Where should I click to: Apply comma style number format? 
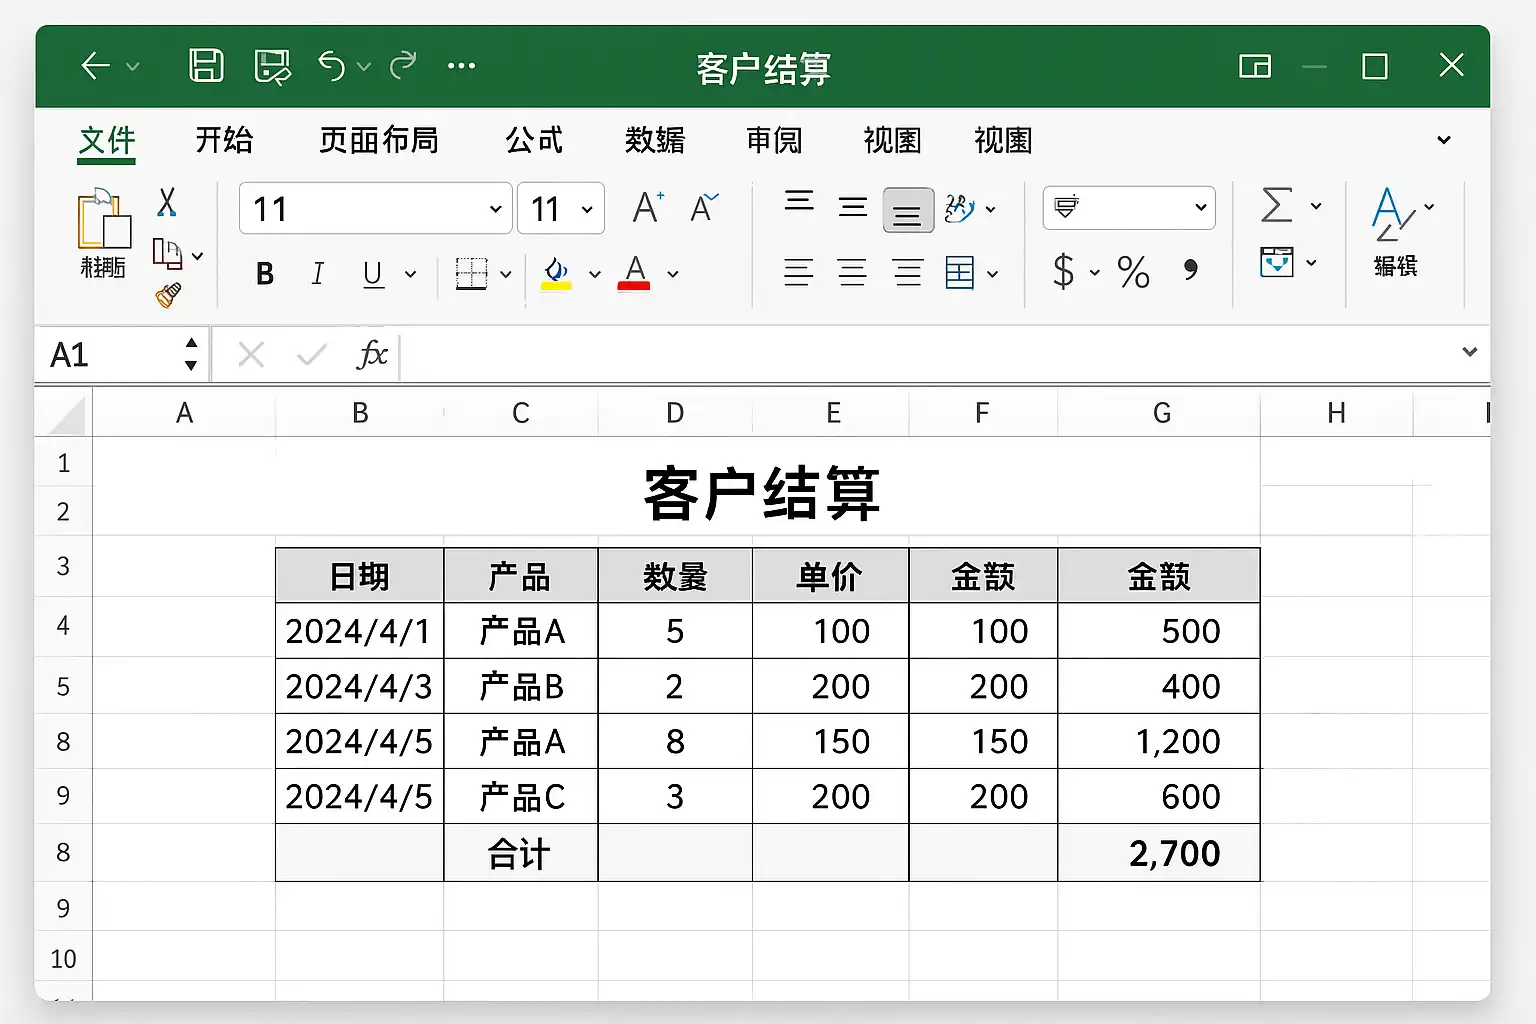coord(1190,270)
